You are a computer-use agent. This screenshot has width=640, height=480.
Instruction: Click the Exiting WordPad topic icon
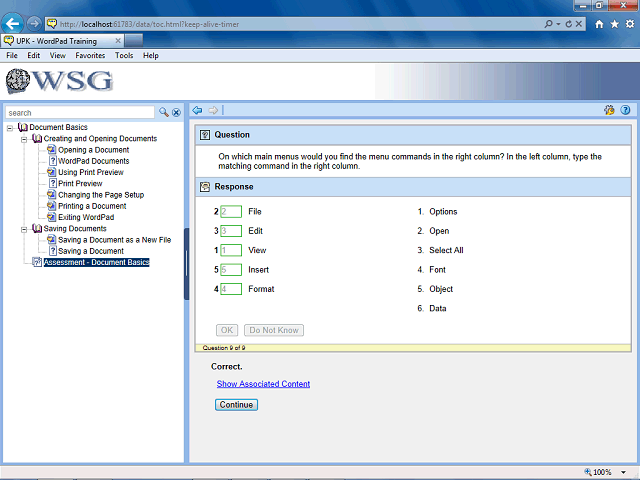[x=51, y=217]
